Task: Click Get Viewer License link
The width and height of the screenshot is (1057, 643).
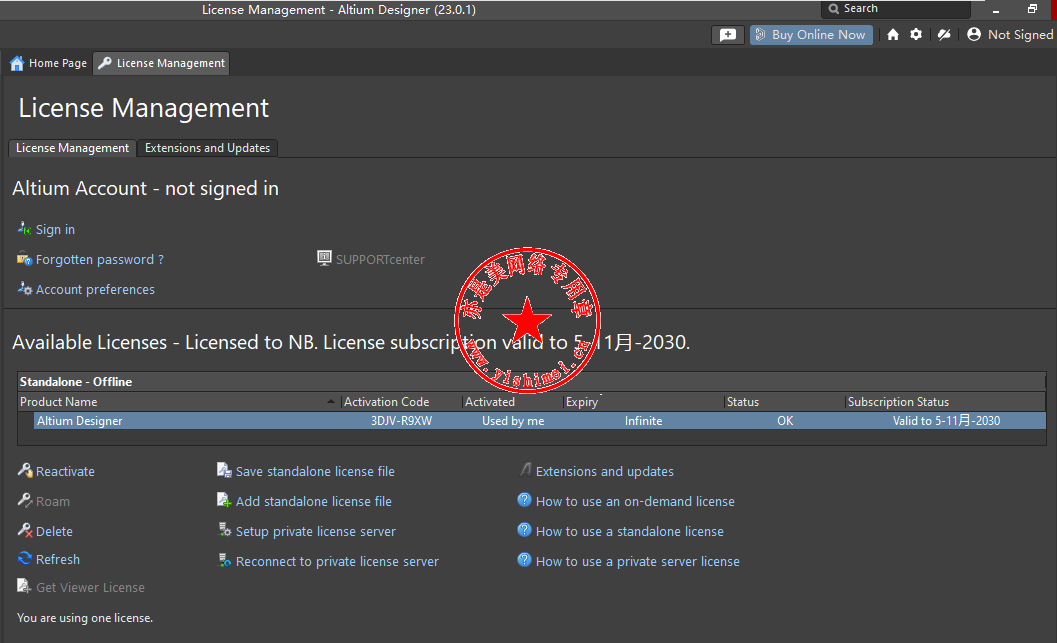Action: coord(90,588)
